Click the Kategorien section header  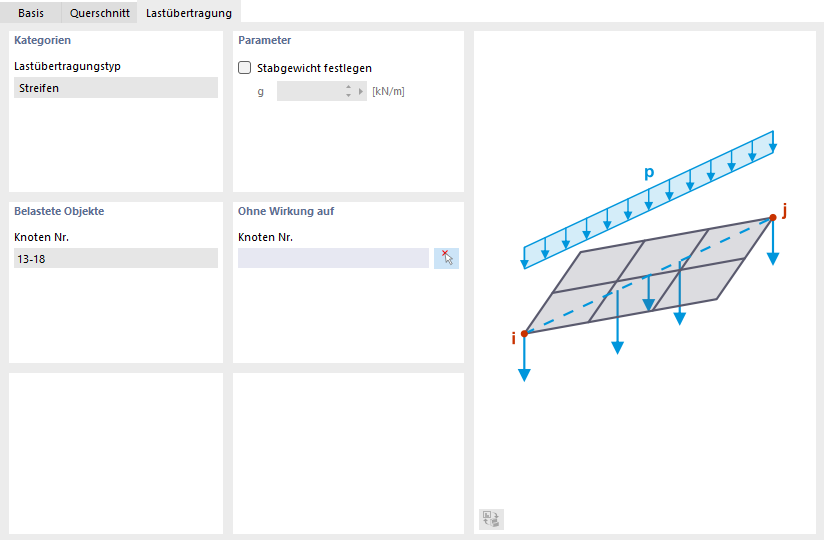pyautogui.click(x=42, y=40)
